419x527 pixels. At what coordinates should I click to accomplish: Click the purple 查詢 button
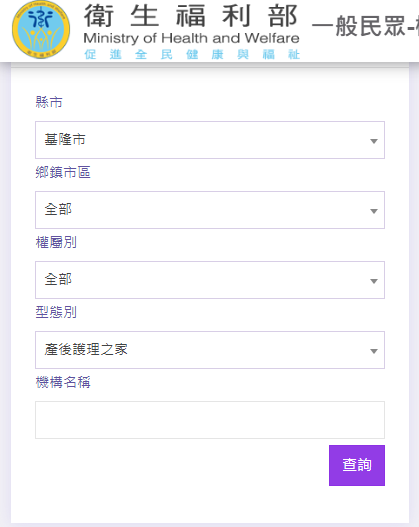357,465
